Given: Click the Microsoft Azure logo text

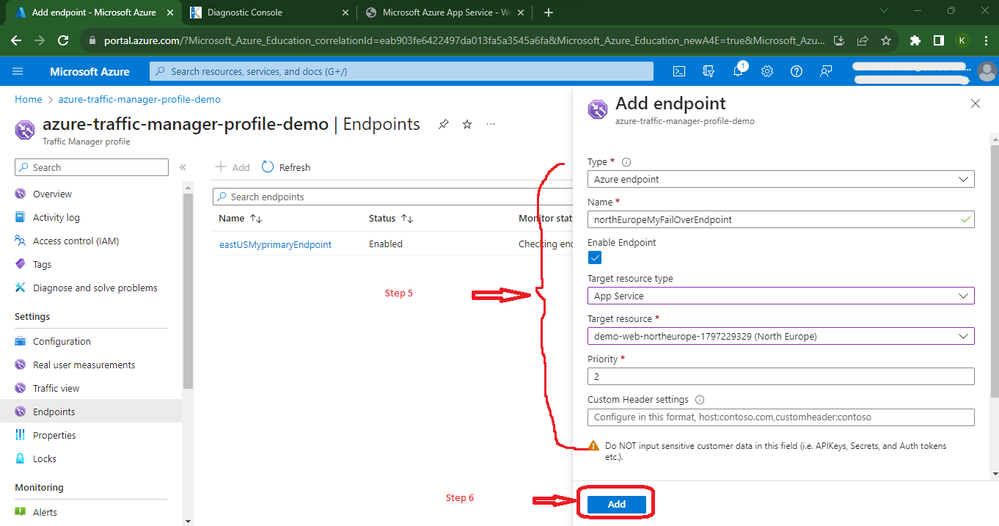Looking at the screenshot, I should pos(90,71).
